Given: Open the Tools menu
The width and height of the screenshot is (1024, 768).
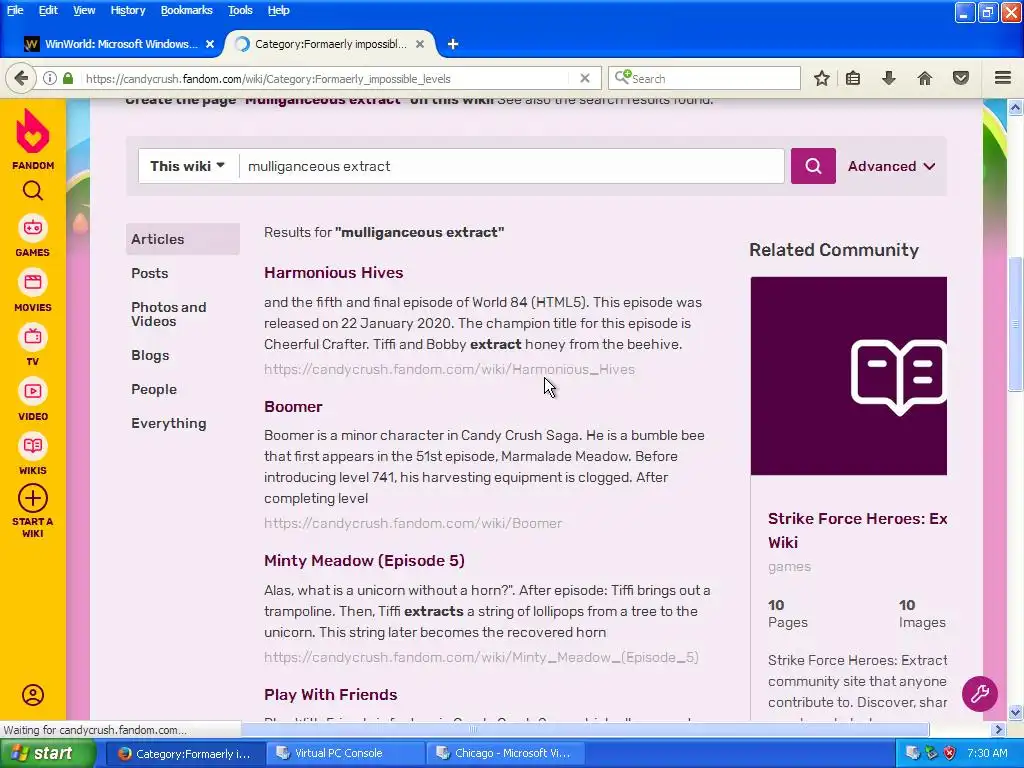Looking at the screenshot, I should coord(240,10).
